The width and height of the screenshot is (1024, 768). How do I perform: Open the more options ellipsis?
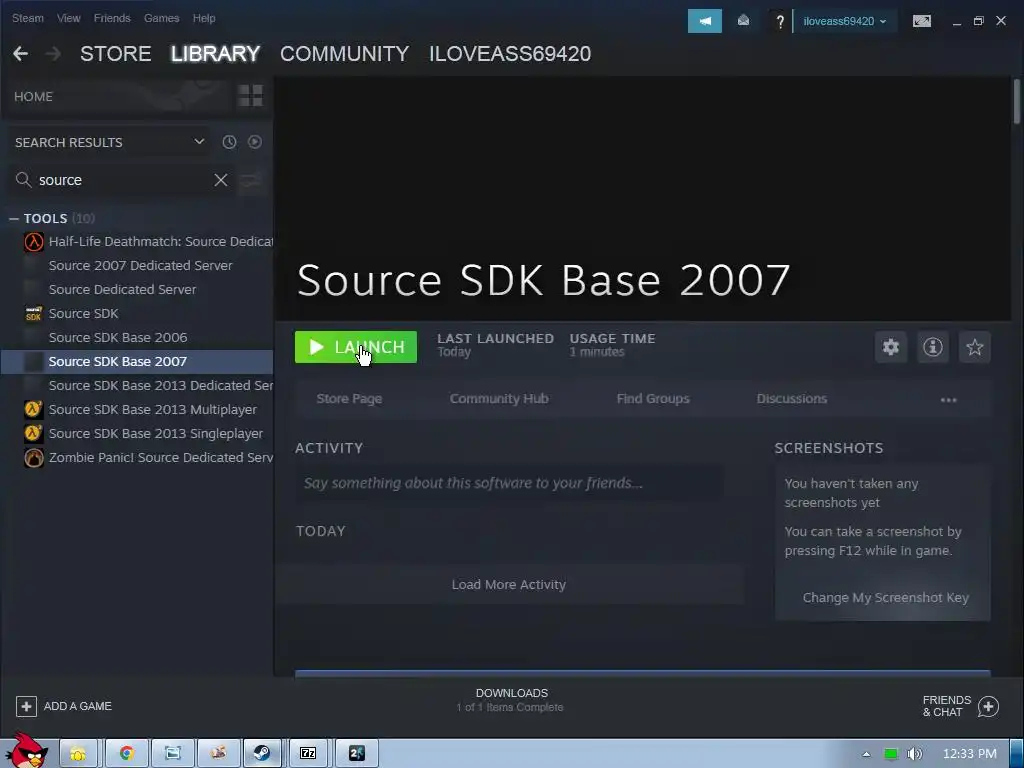[x=948, y=399]
